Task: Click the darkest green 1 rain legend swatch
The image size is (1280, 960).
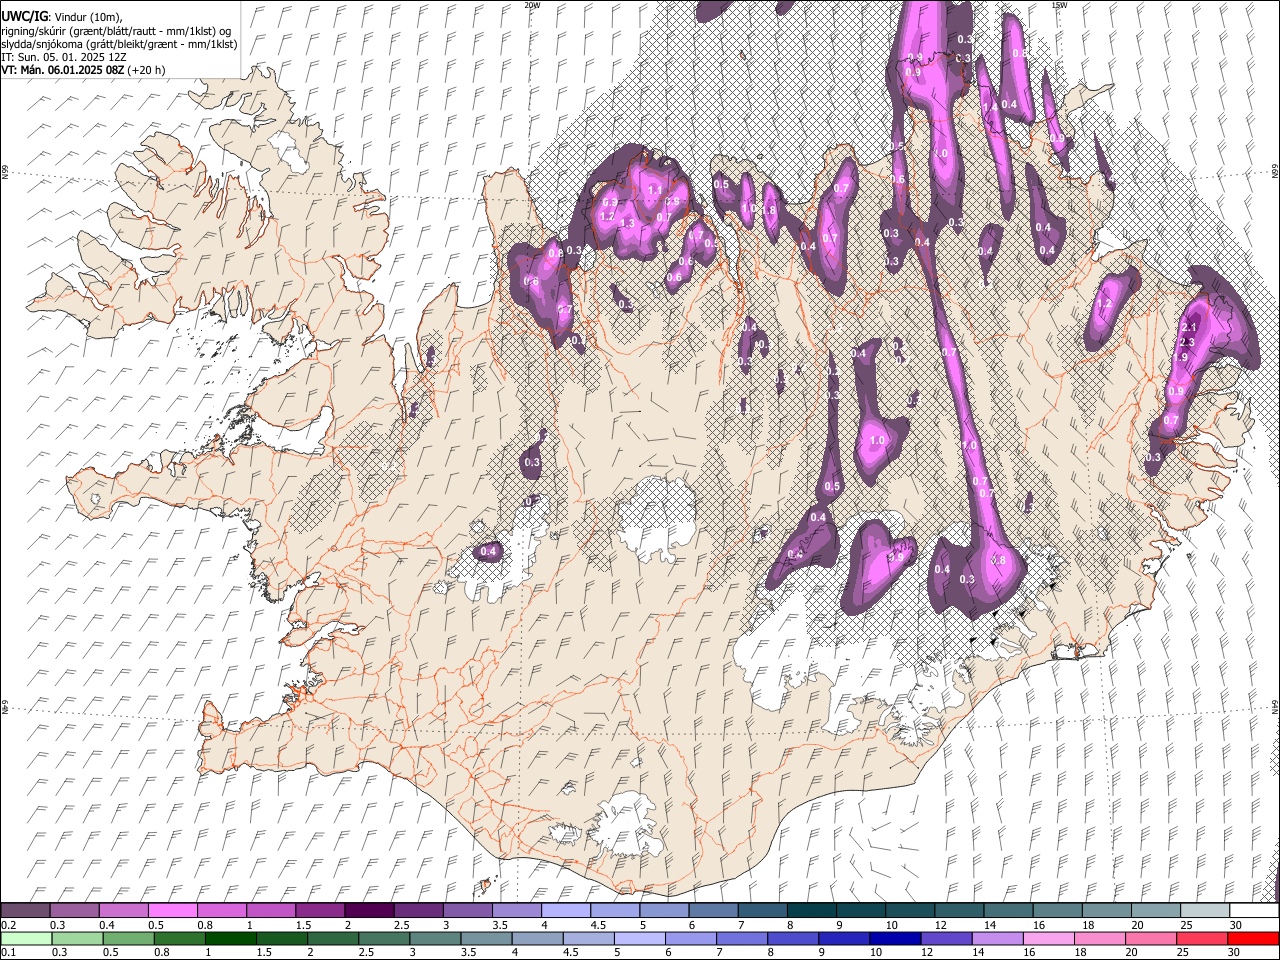Action: tap(231, 938)
